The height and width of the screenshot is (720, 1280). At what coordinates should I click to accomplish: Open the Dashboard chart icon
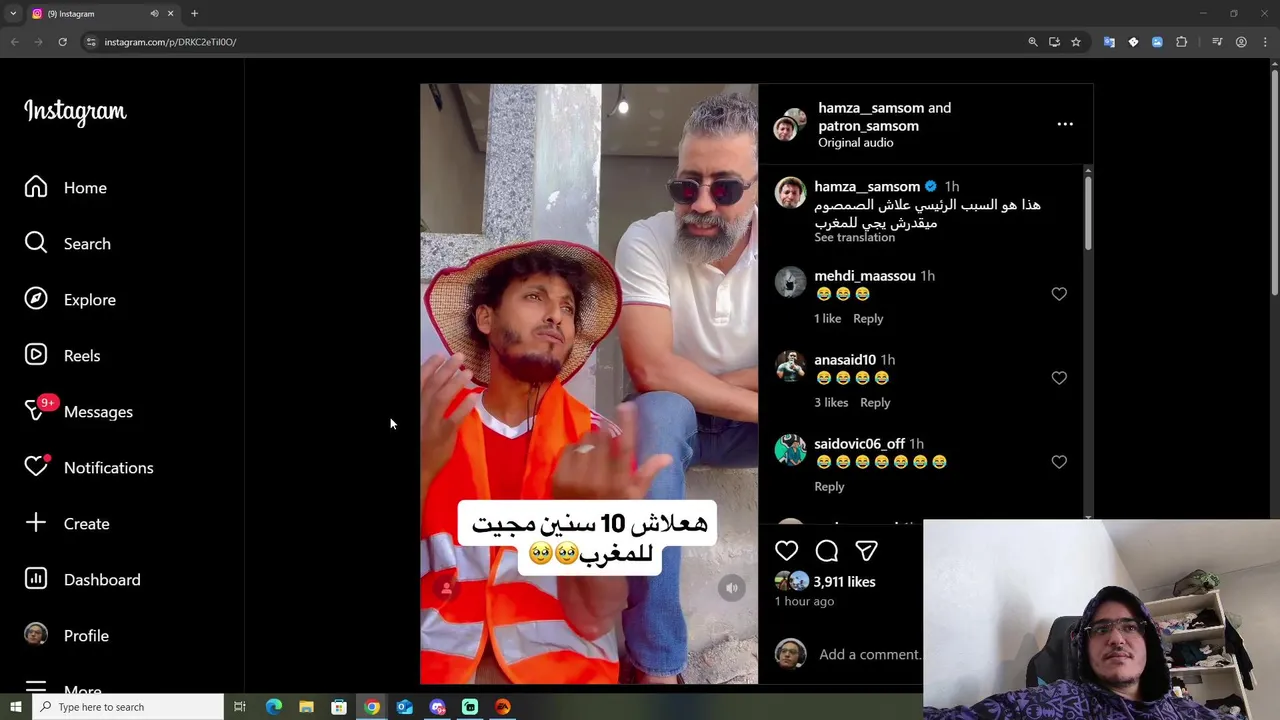point(36,579)
